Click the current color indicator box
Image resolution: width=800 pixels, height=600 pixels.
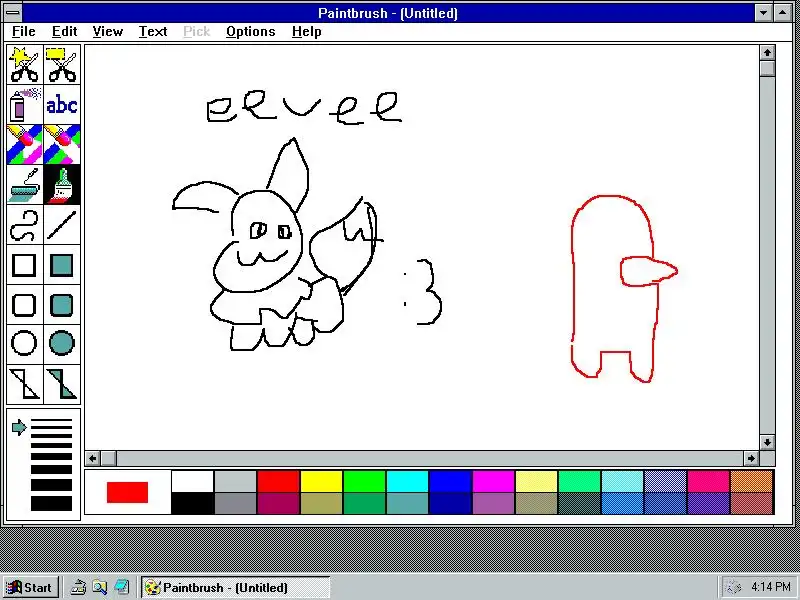click(128, 492)
